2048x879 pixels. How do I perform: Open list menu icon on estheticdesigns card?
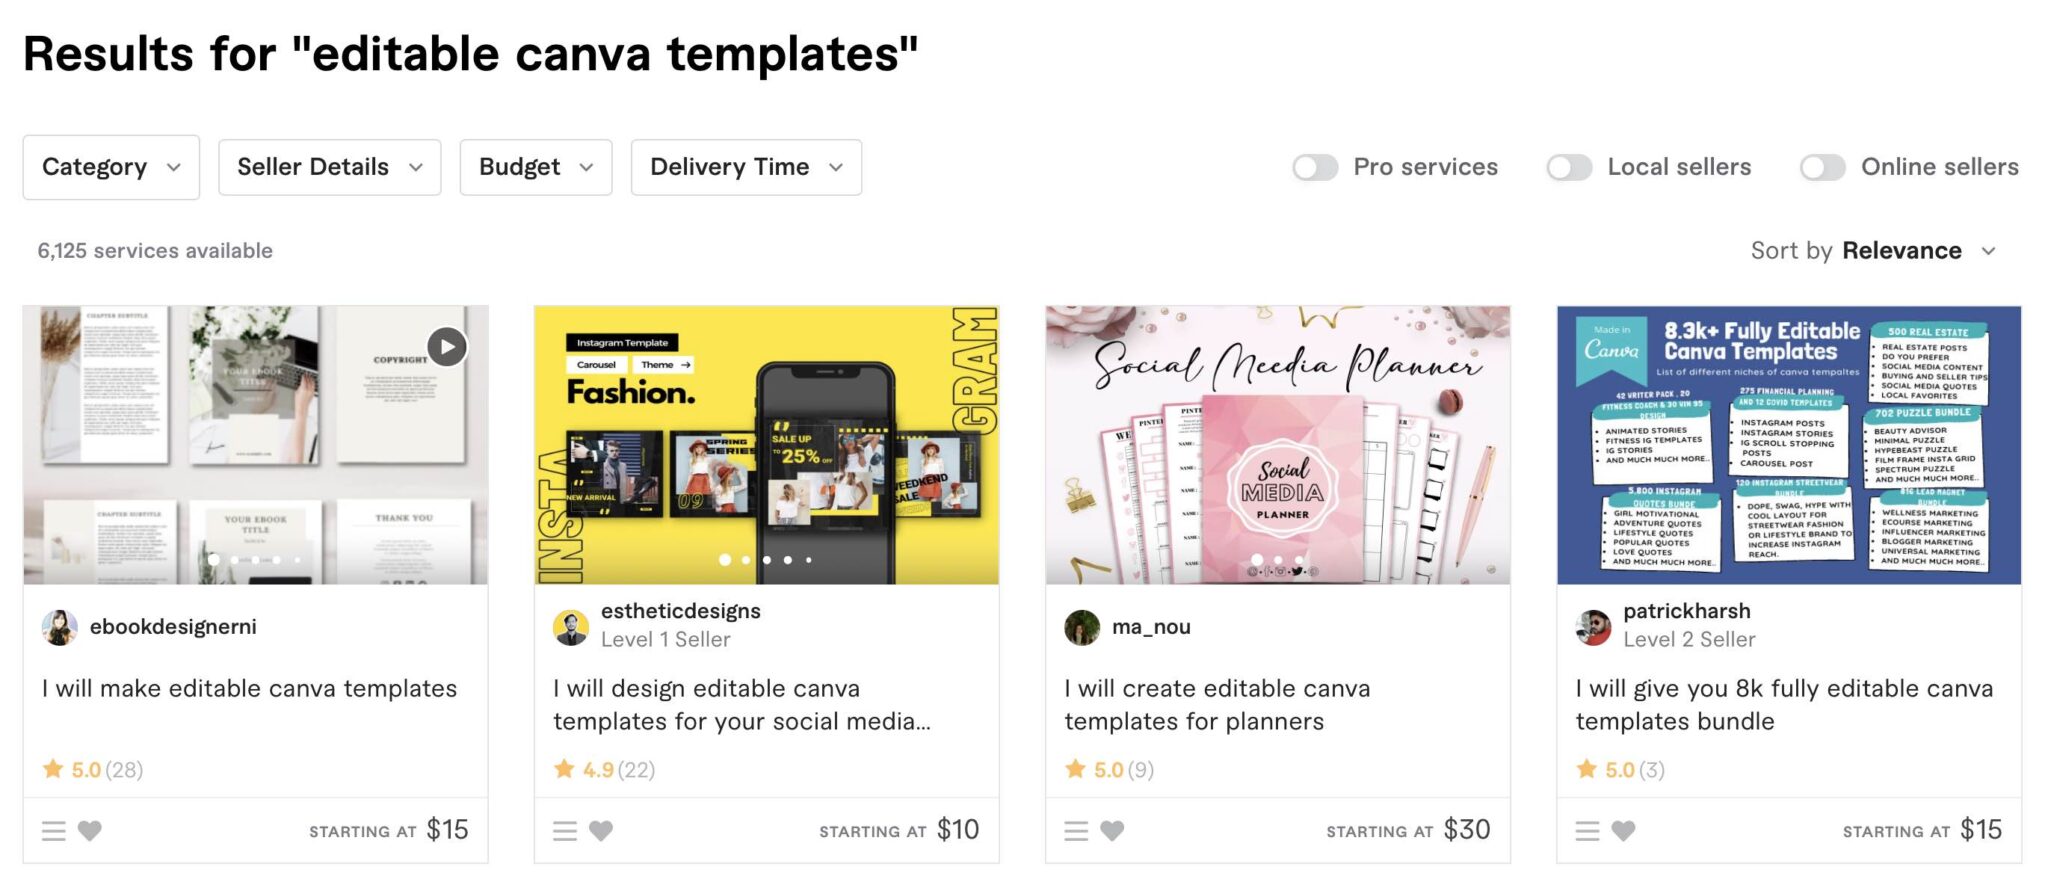(x=565, y=830)
